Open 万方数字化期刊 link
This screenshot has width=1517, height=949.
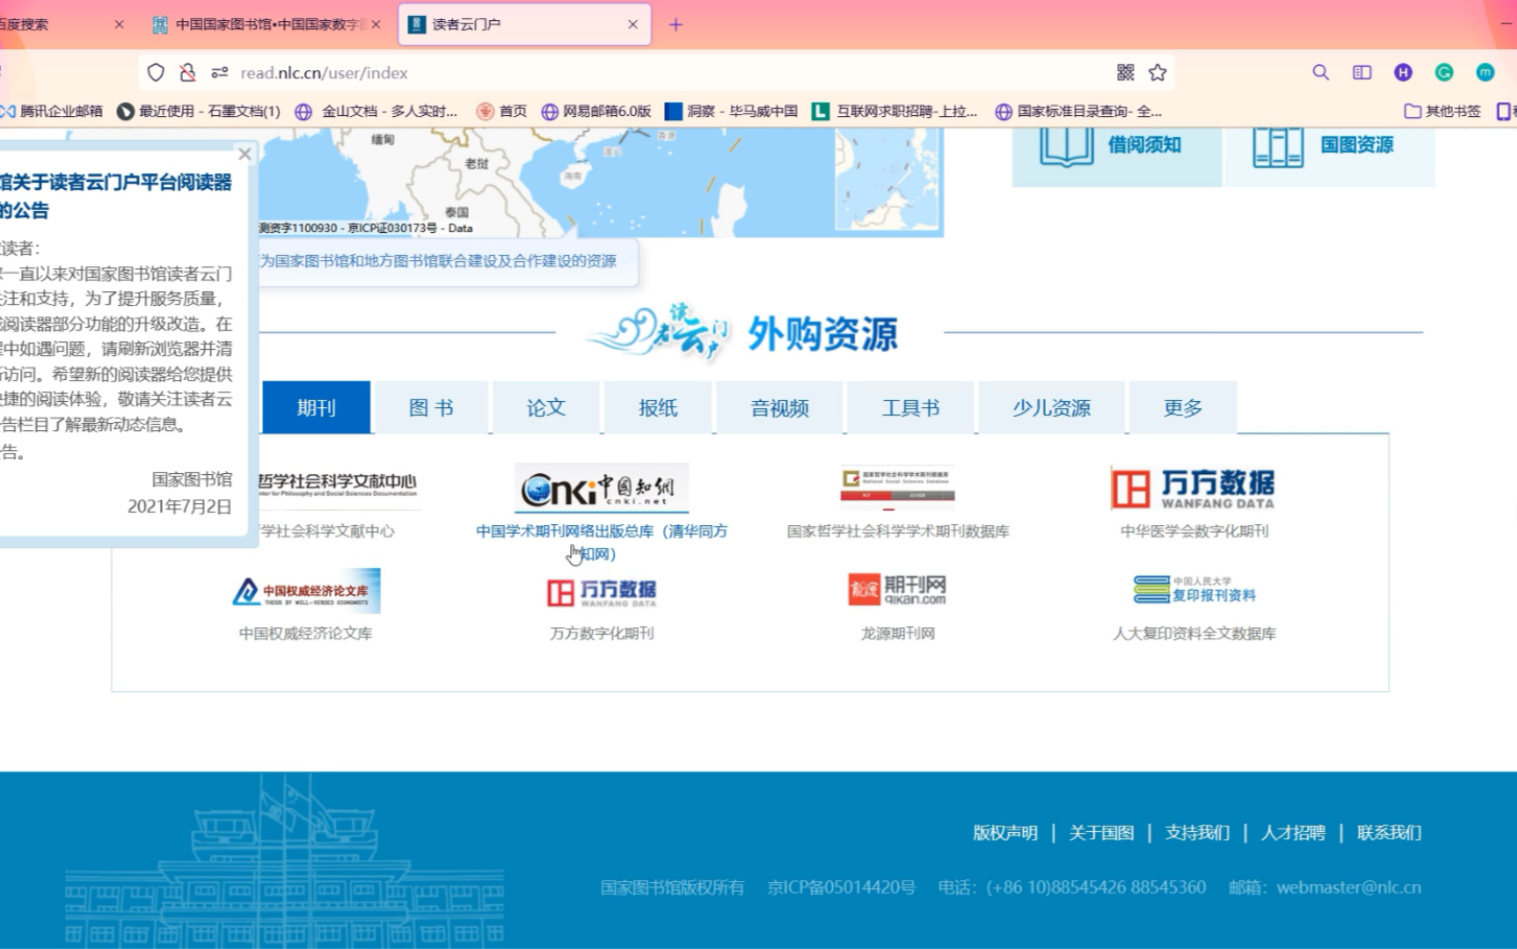coord(602,633)
